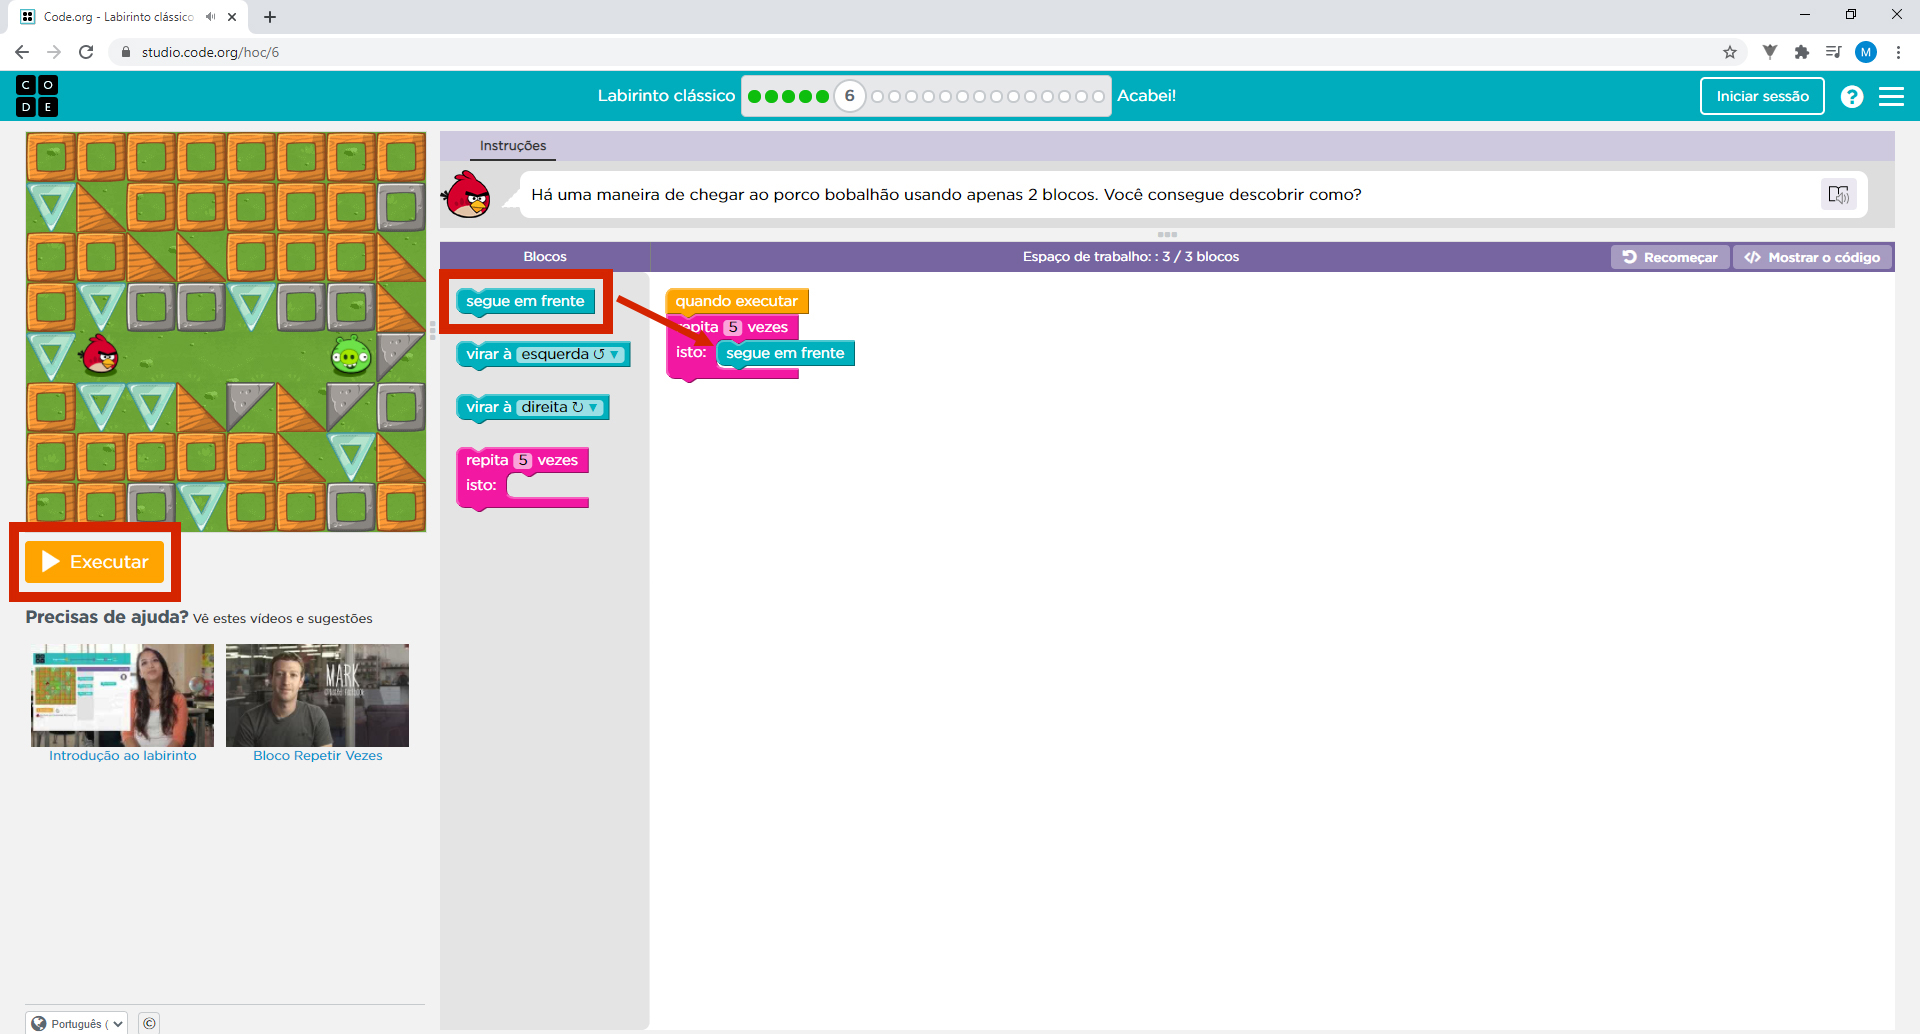Go to the first completed level dot
The width and height of the screenshot is (1920, 1034).
coord(755,96)
